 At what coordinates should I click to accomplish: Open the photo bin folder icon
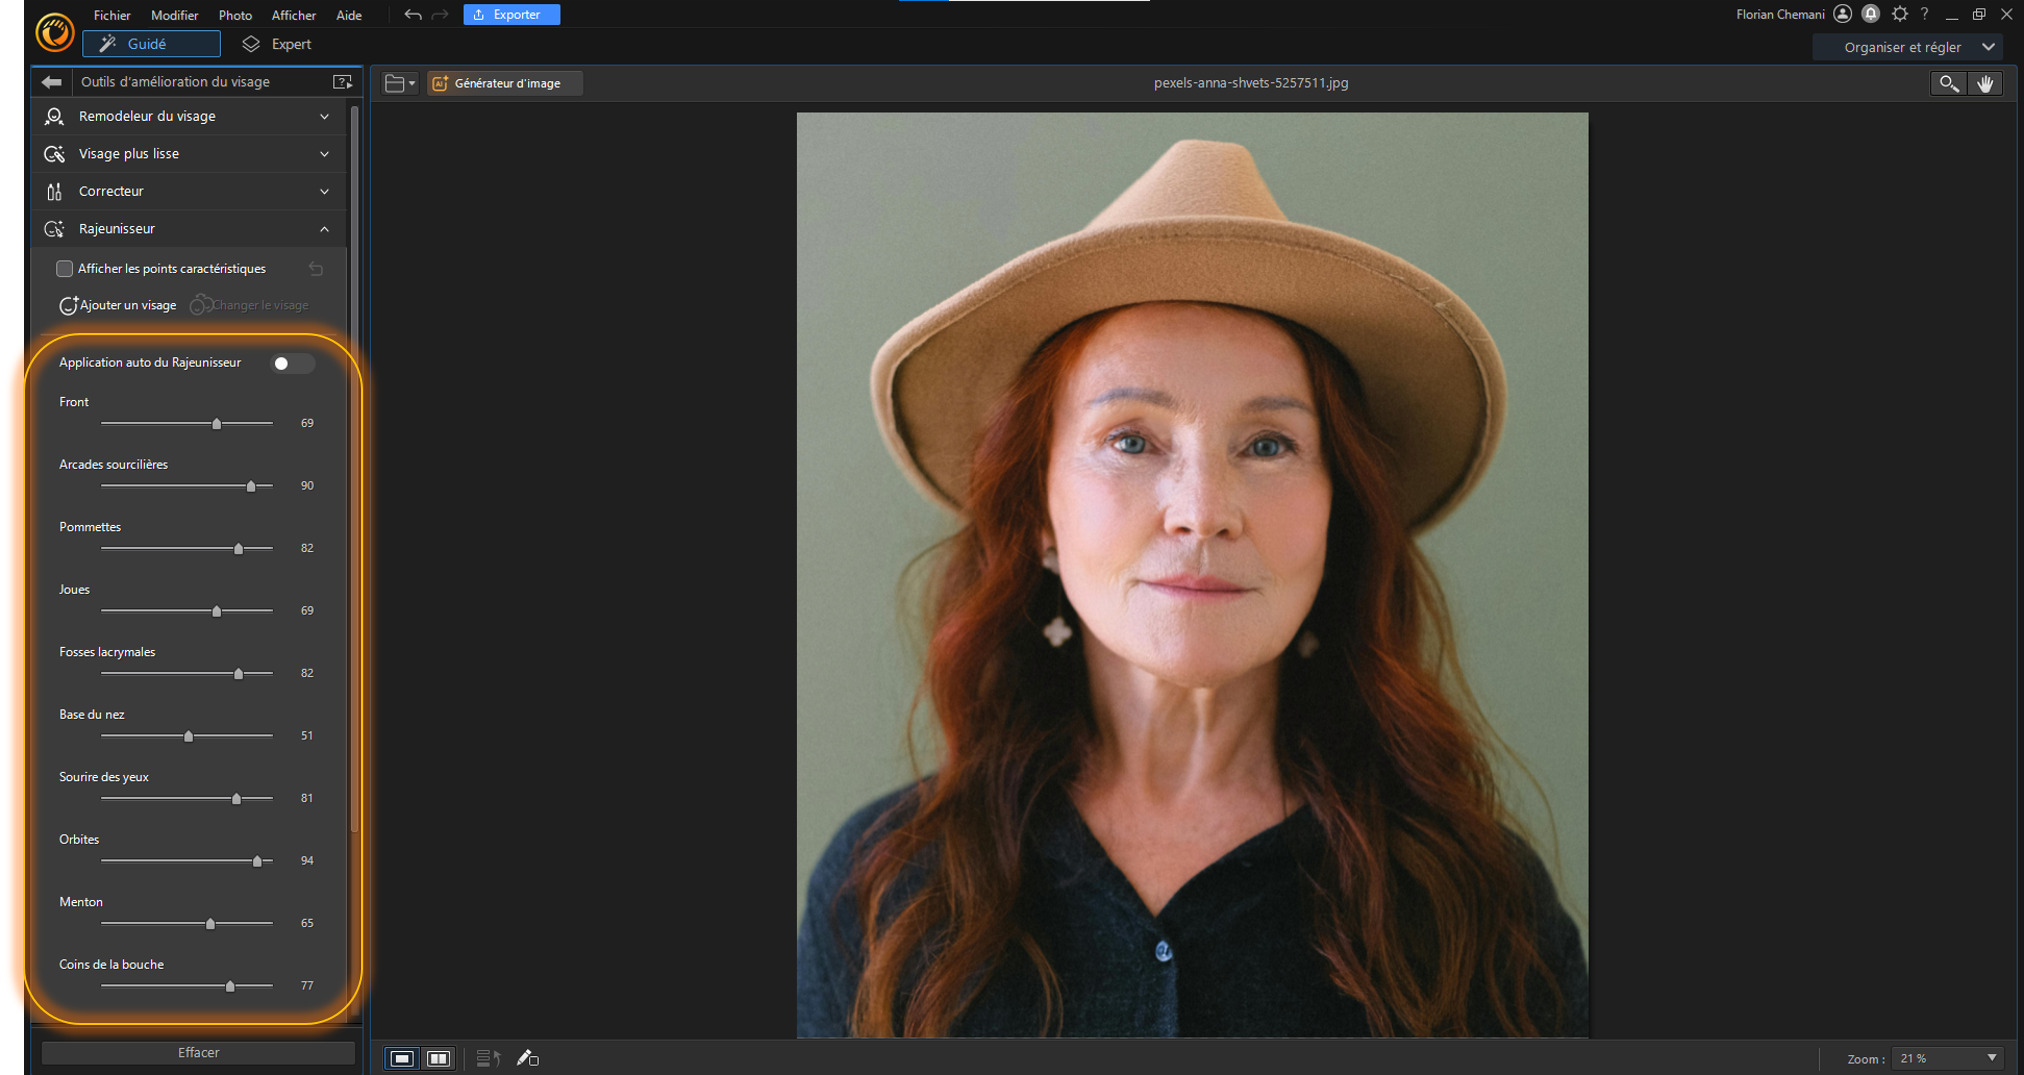394,83
